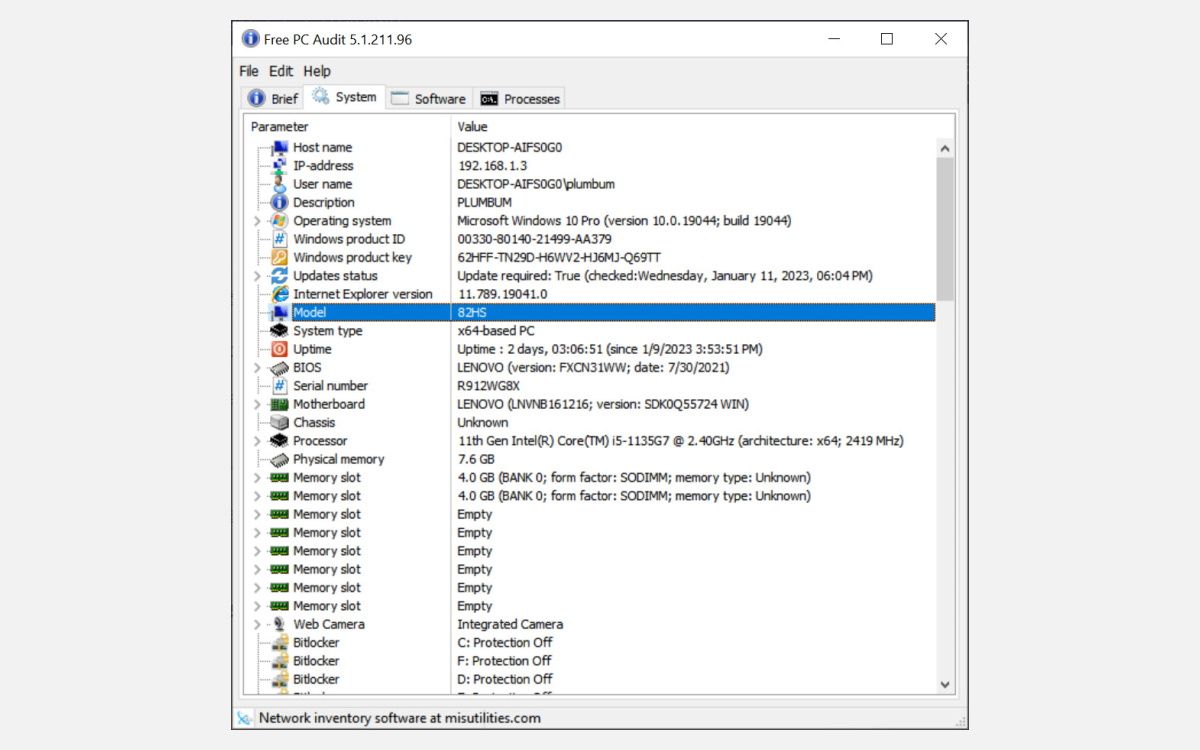
Task: Click the scrollbar down arrow button
Action: [944, 685]
